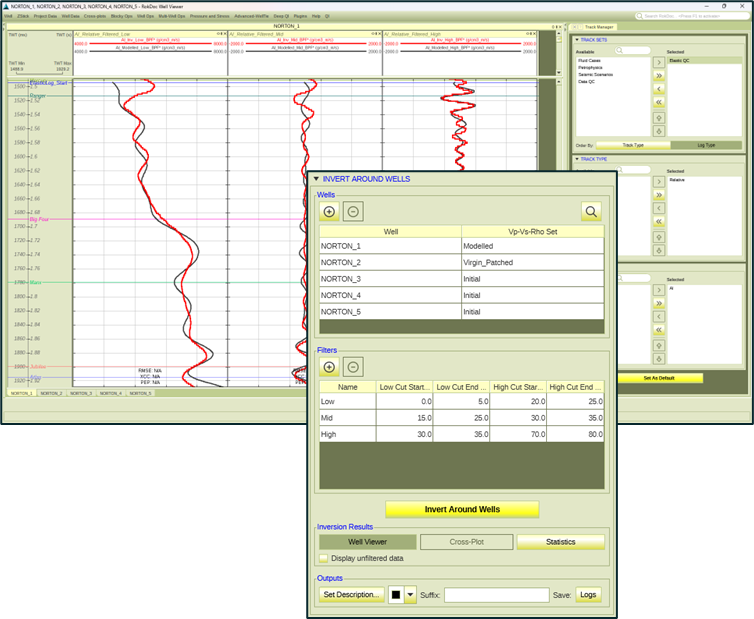
Task: Enable the Display unfiltered data checkbox
Action: 323,558
